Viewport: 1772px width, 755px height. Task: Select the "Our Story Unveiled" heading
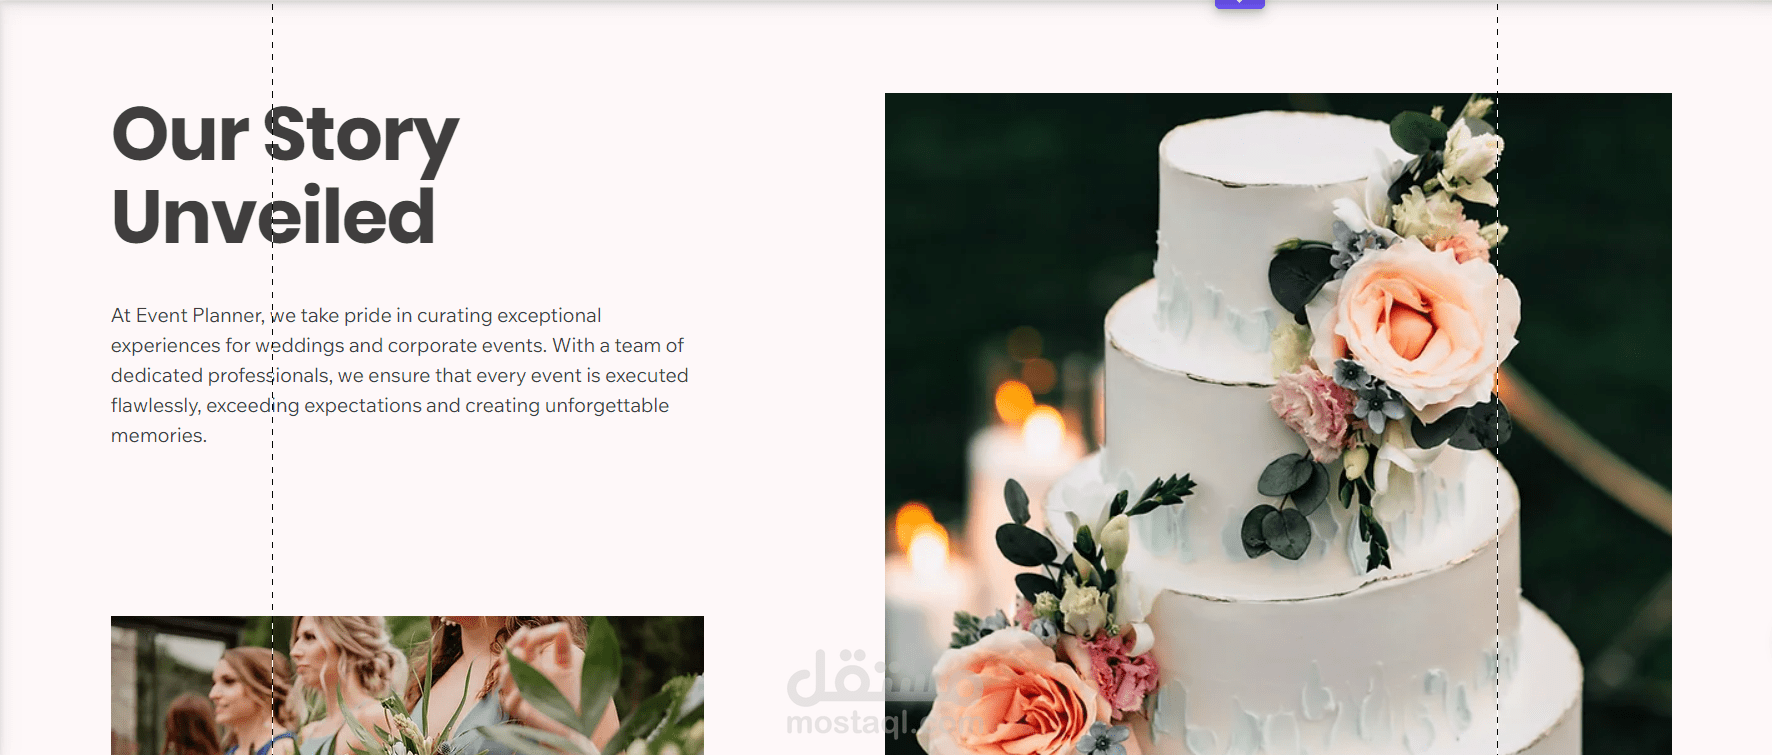coord(285,175)
